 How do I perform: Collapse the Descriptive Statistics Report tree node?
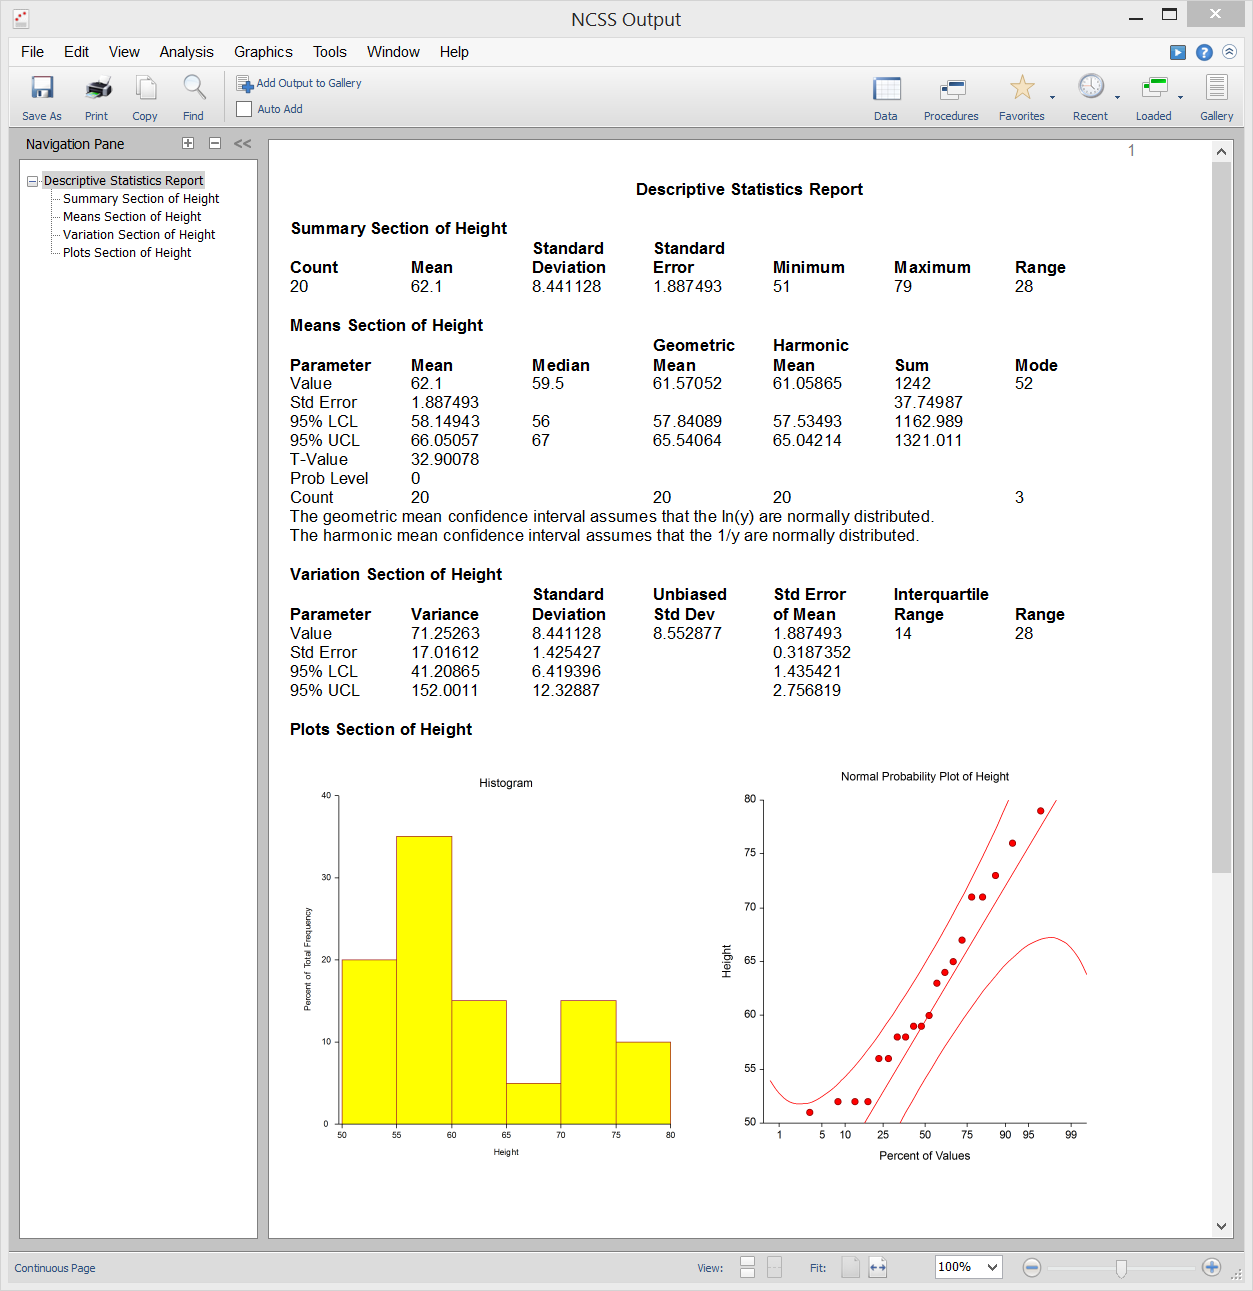[33, 181]
